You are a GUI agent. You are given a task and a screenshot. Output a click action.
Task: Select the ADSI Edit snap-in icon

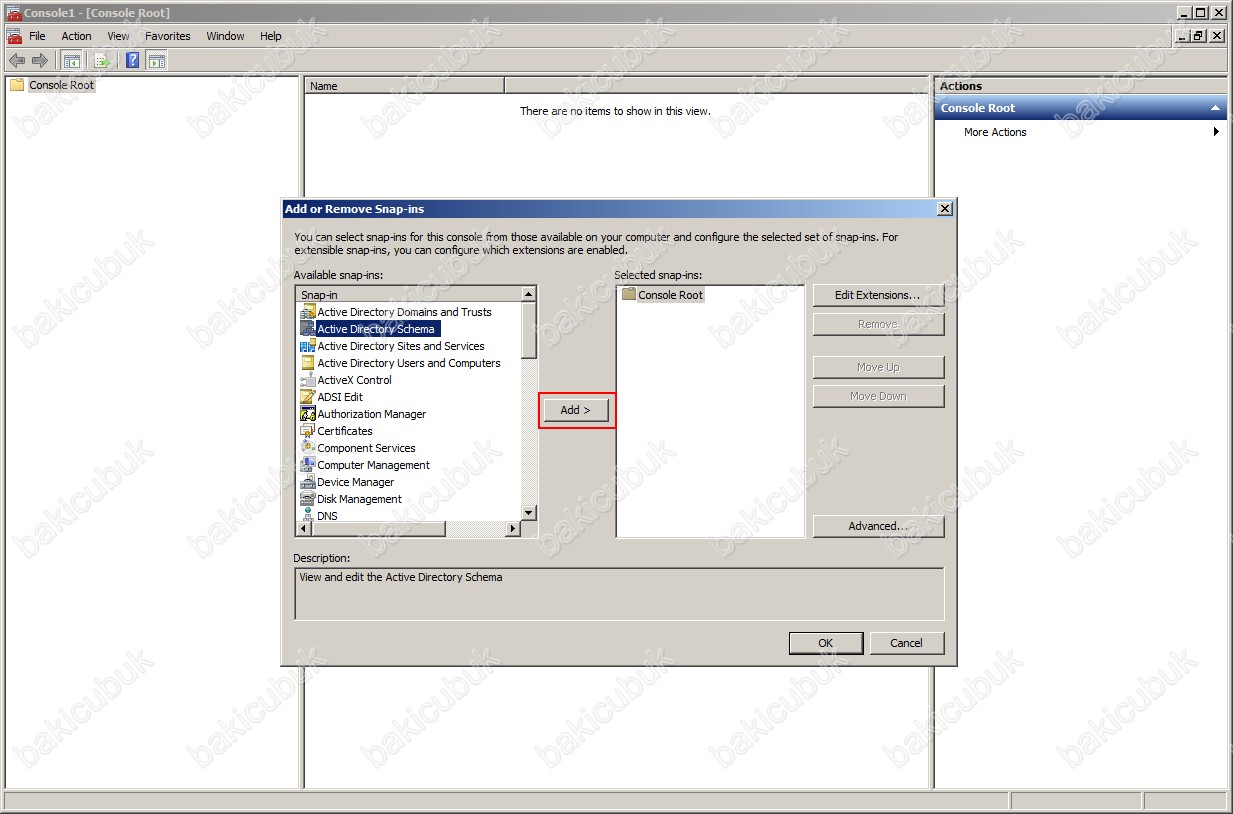click(308, 397)
